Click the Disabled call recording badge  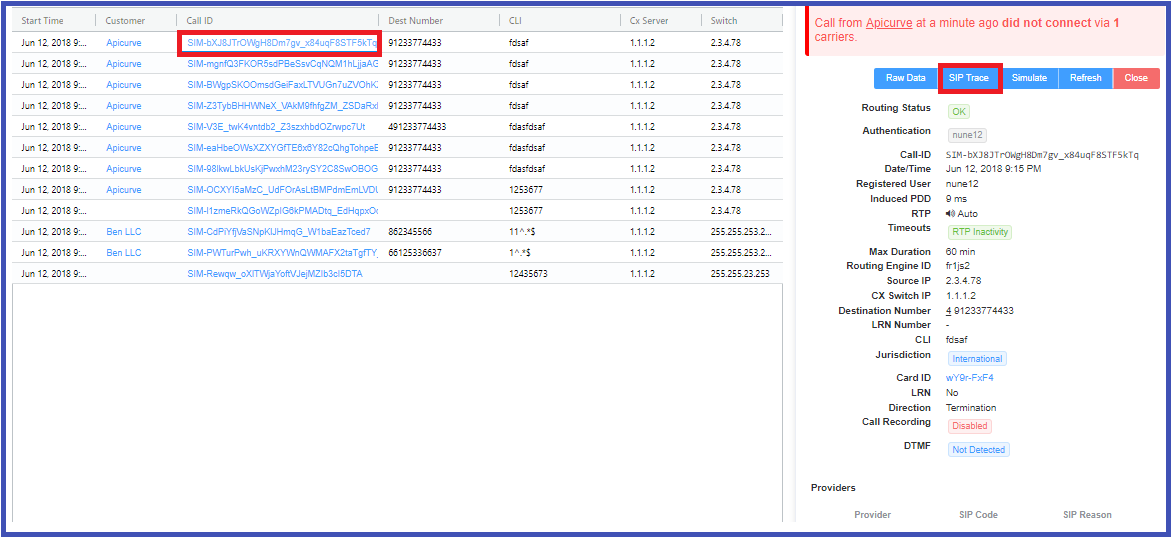pyautogui.click(x=969, y=426)
